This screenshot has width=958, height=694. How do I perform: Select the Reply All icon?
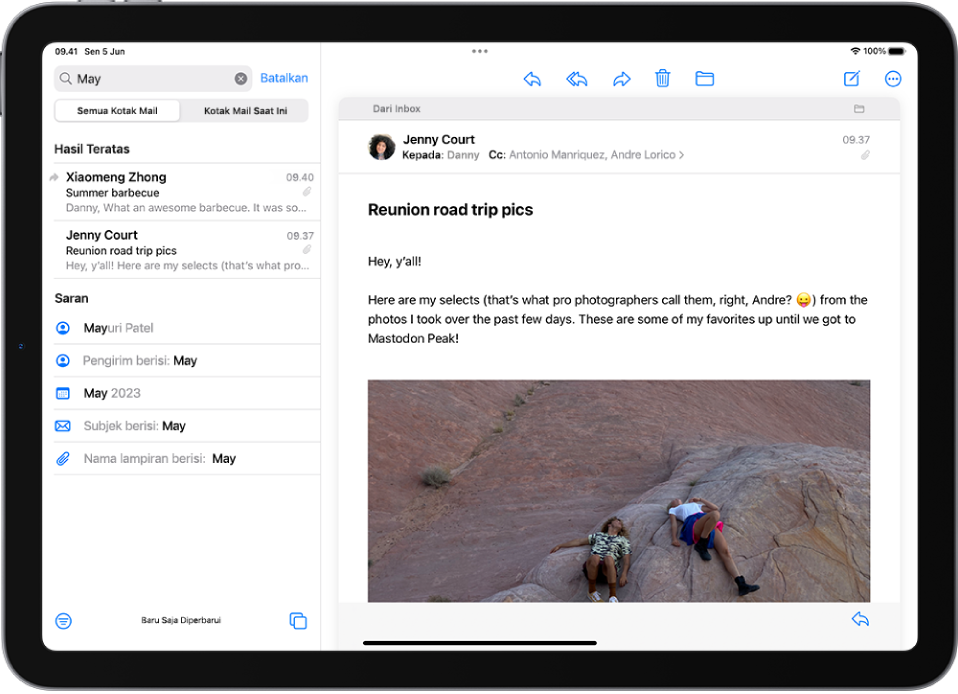[x=577, y=78]
